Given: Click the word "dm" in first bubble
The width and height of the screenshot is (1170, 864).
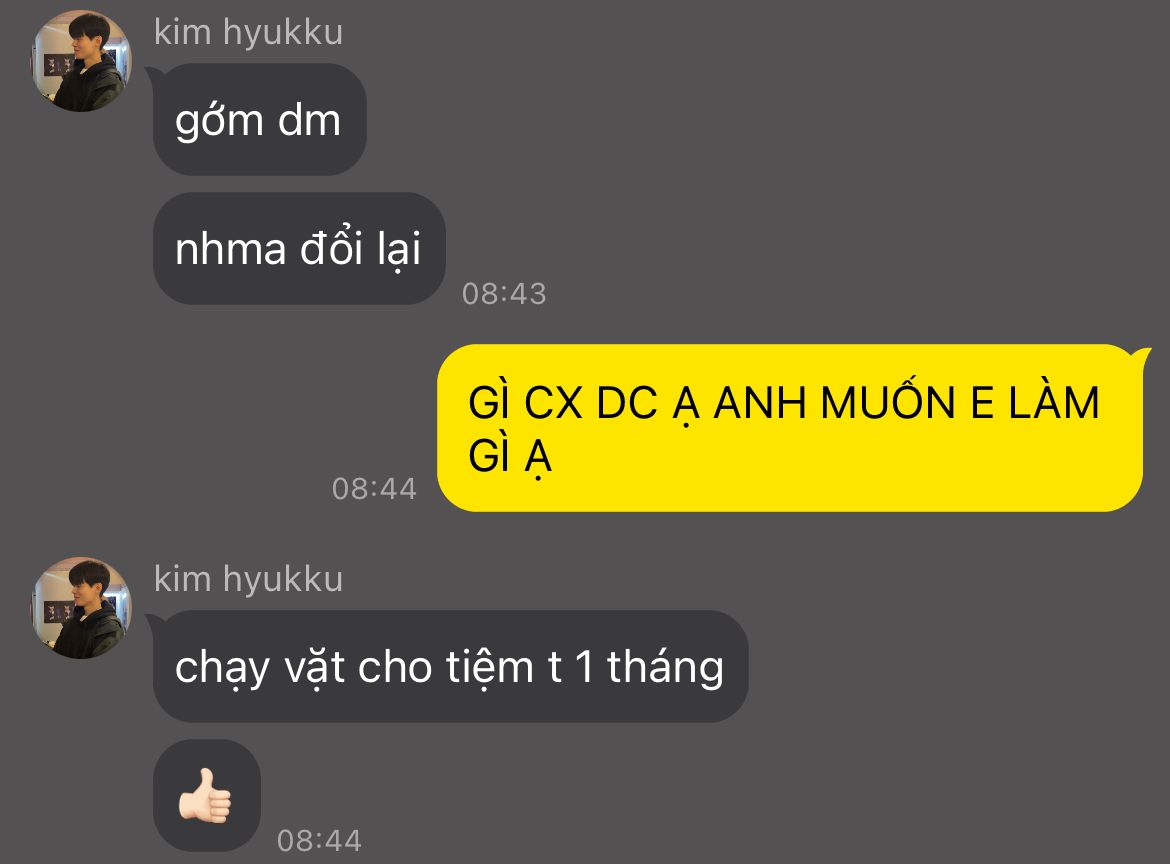Looking at the screenshot, I should coord(309,120).
